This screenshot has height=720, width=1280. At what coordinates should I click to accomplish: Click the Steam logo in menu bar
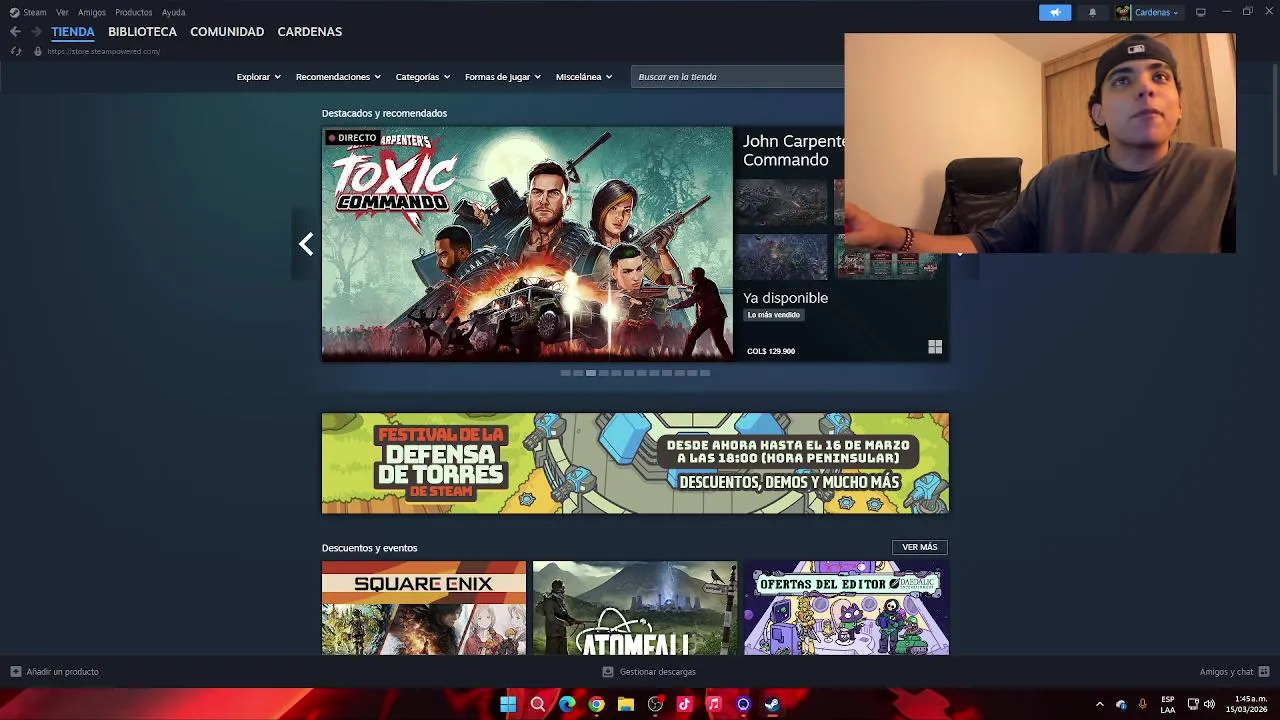(14, 12)
